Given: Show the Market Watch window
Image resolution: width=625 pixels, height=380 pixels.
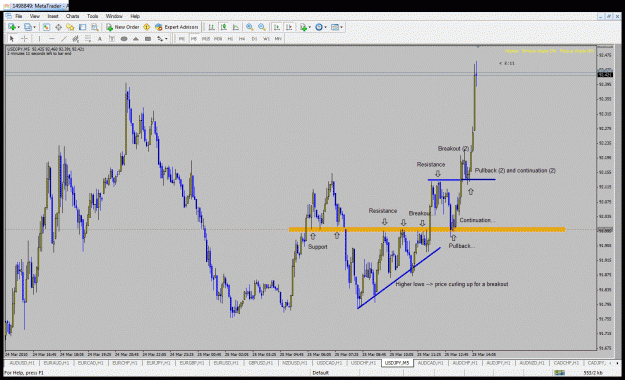Looking at the screenshot, I should tap(46, 27).
